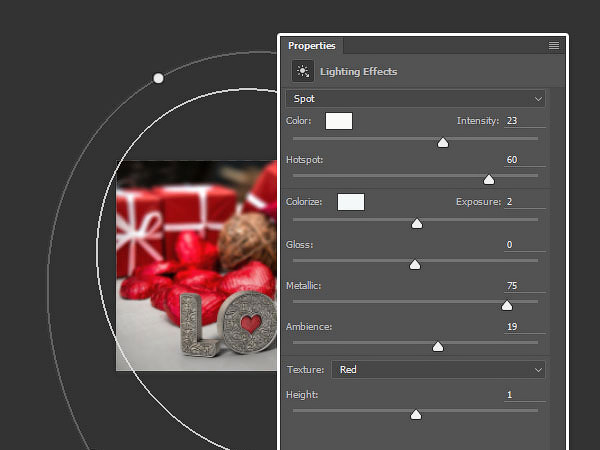Click the Lighting Effects title text
Image resolution: width=600 pixels, height=450 pixels.
(x=359, y=72)
